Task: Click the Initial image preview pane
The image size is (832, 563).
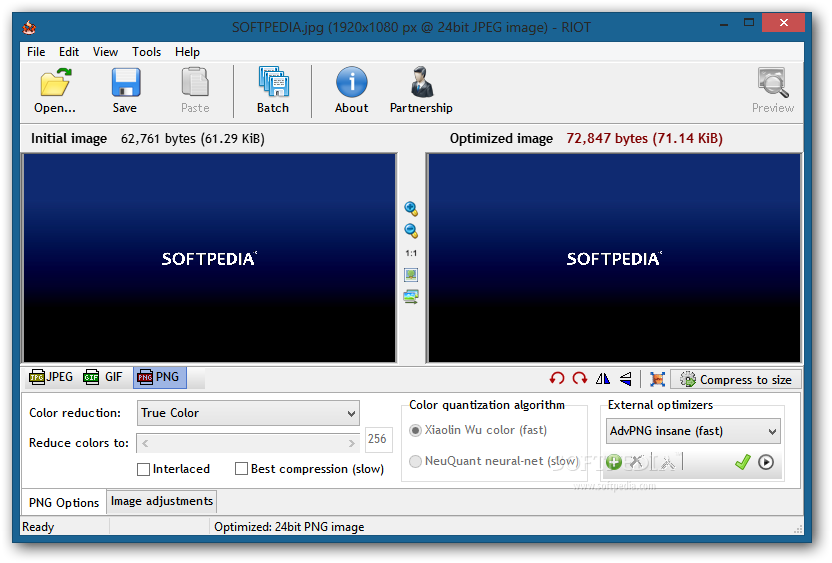Action: pyautogui.click(x=209, y=258)
